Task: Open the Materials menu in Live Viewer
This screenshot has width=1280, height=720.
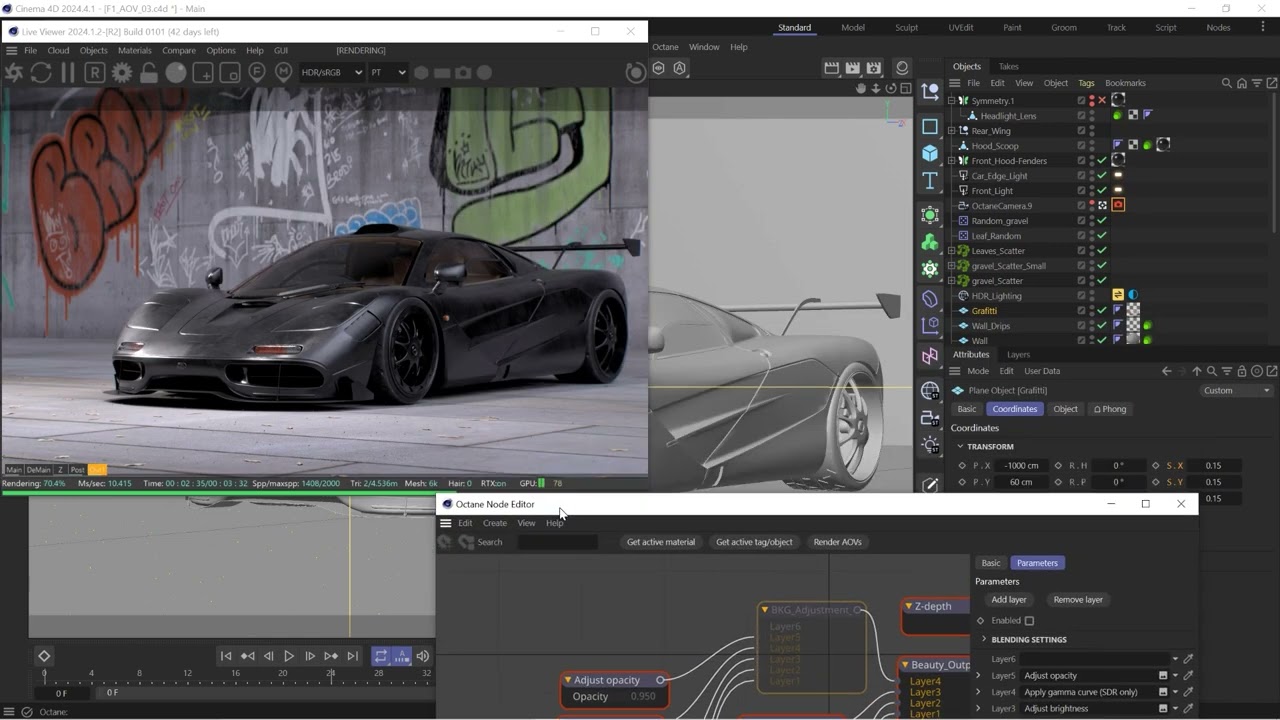Action: [135, 50]
